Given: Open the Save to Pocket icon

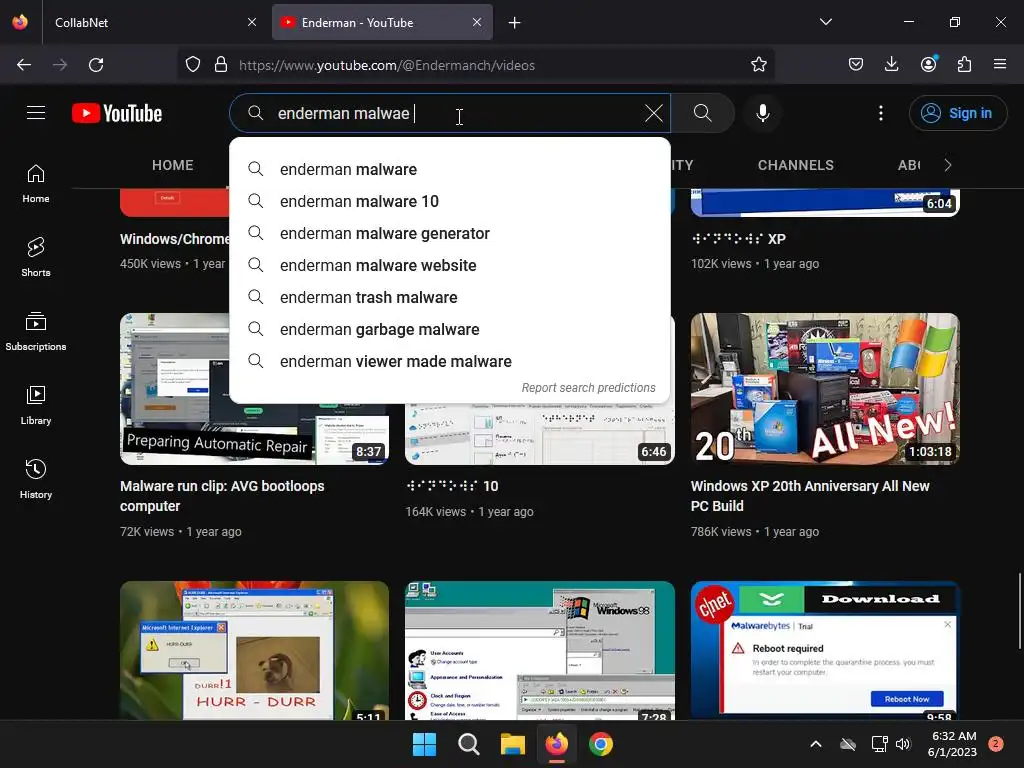Looking at the screenshot, I should coord(856,65).
